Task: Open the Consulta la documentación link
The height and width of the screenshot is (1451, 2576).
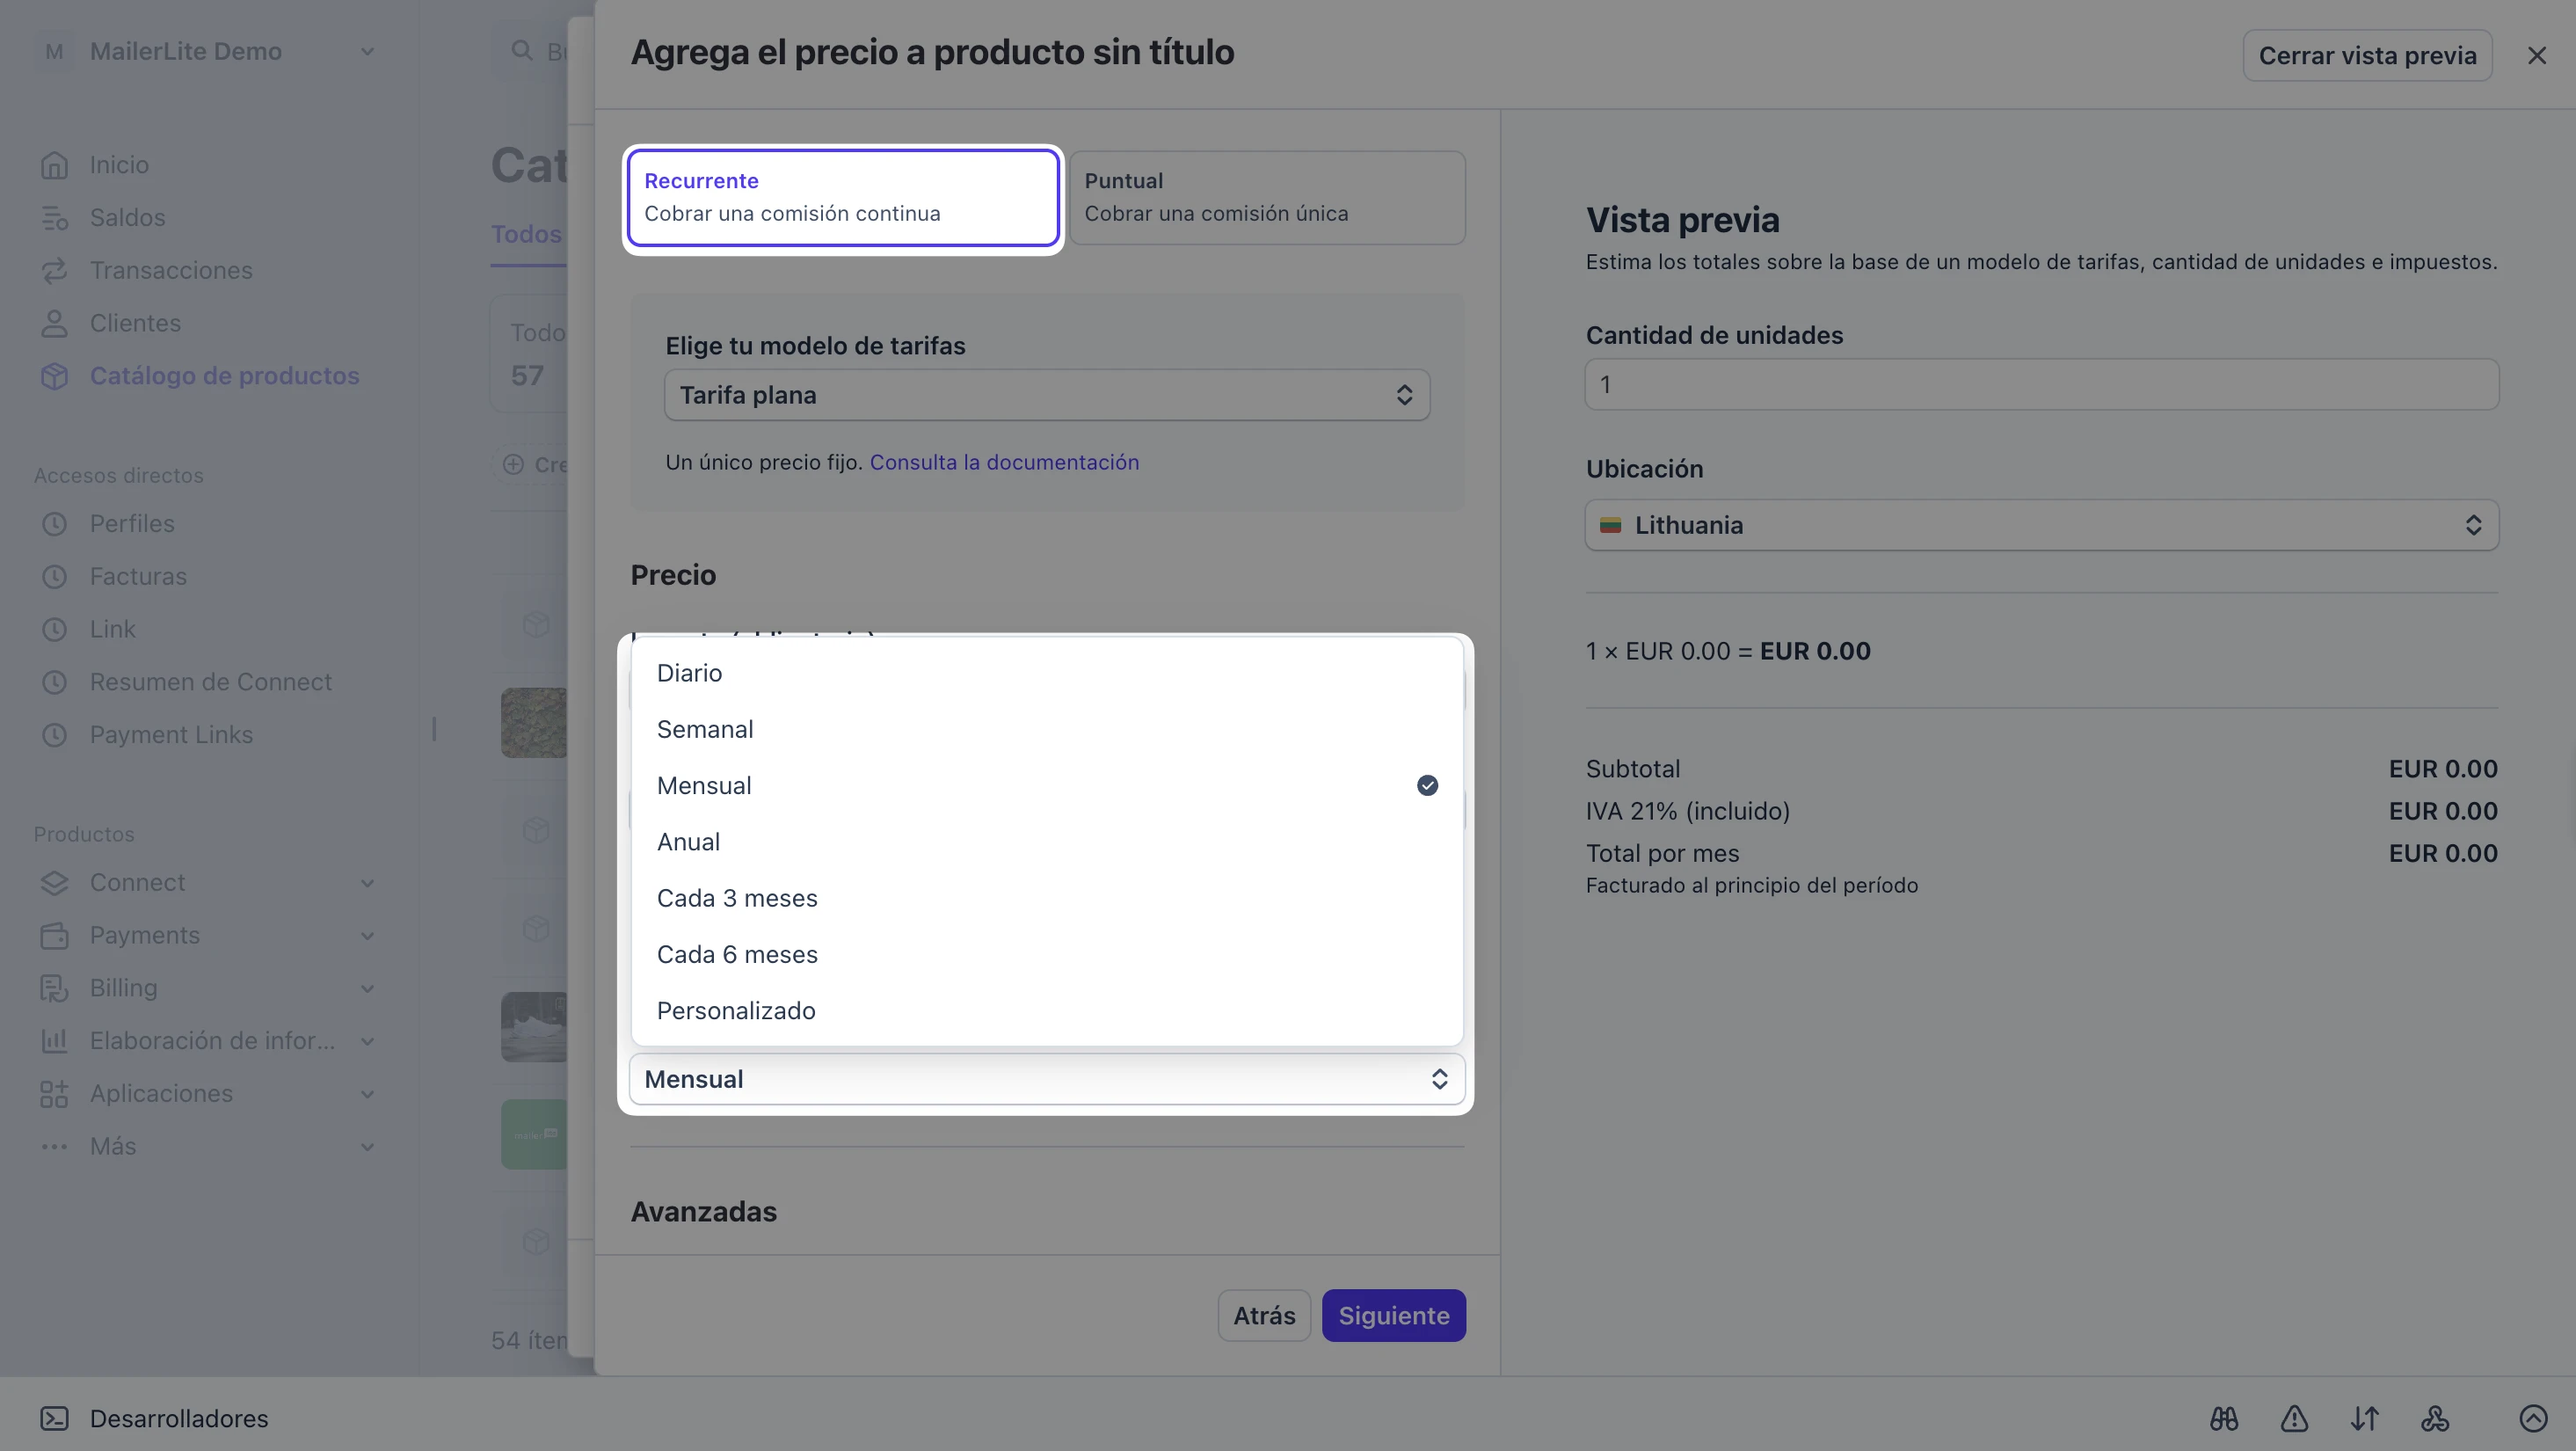Action: click(1004, 462)
